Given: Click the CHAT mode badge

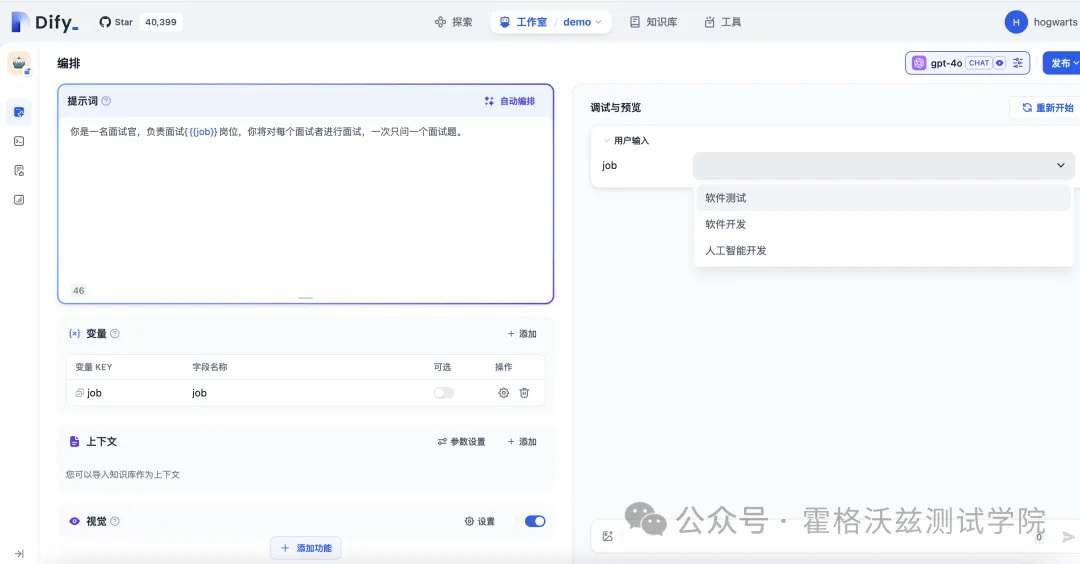Looking at the screenshot, I should (979, 63).
